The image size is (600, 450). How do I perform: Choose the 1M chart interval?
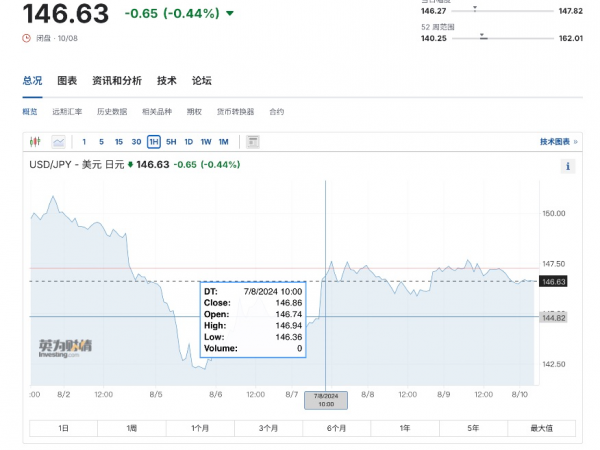(x=223, y=142)
